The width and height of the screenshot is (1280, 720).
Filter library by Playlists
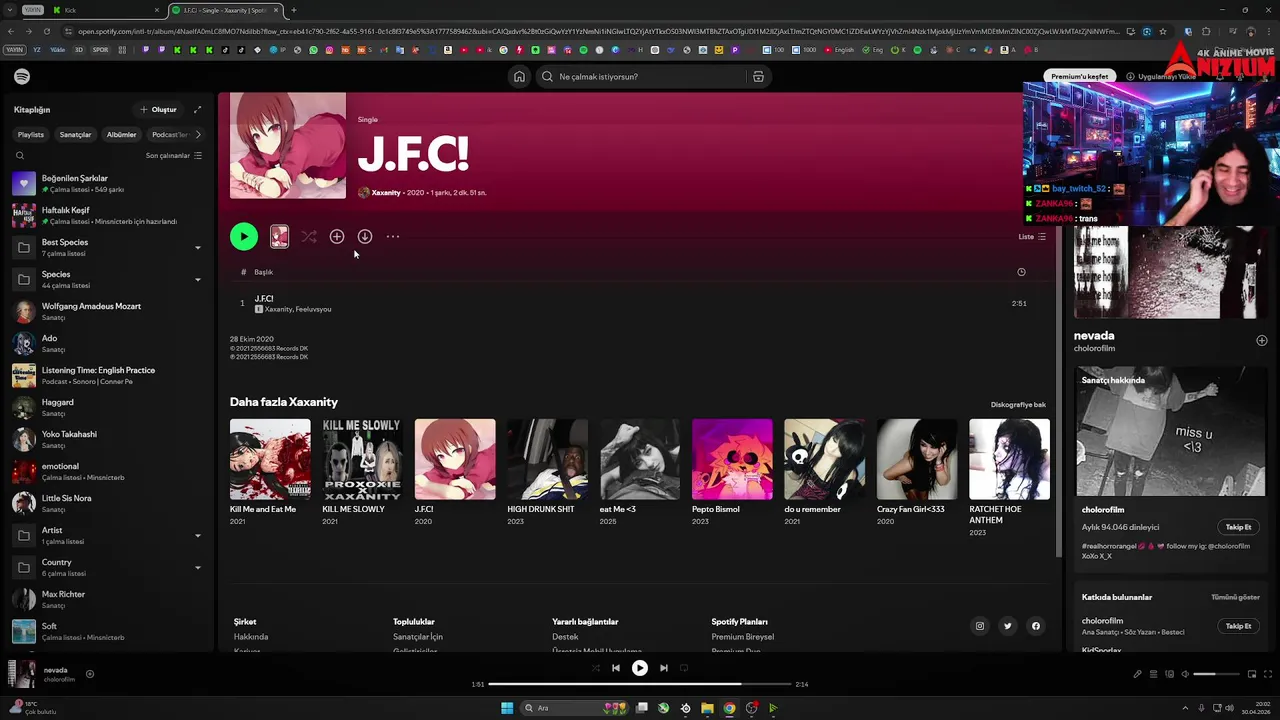(31, 134)
